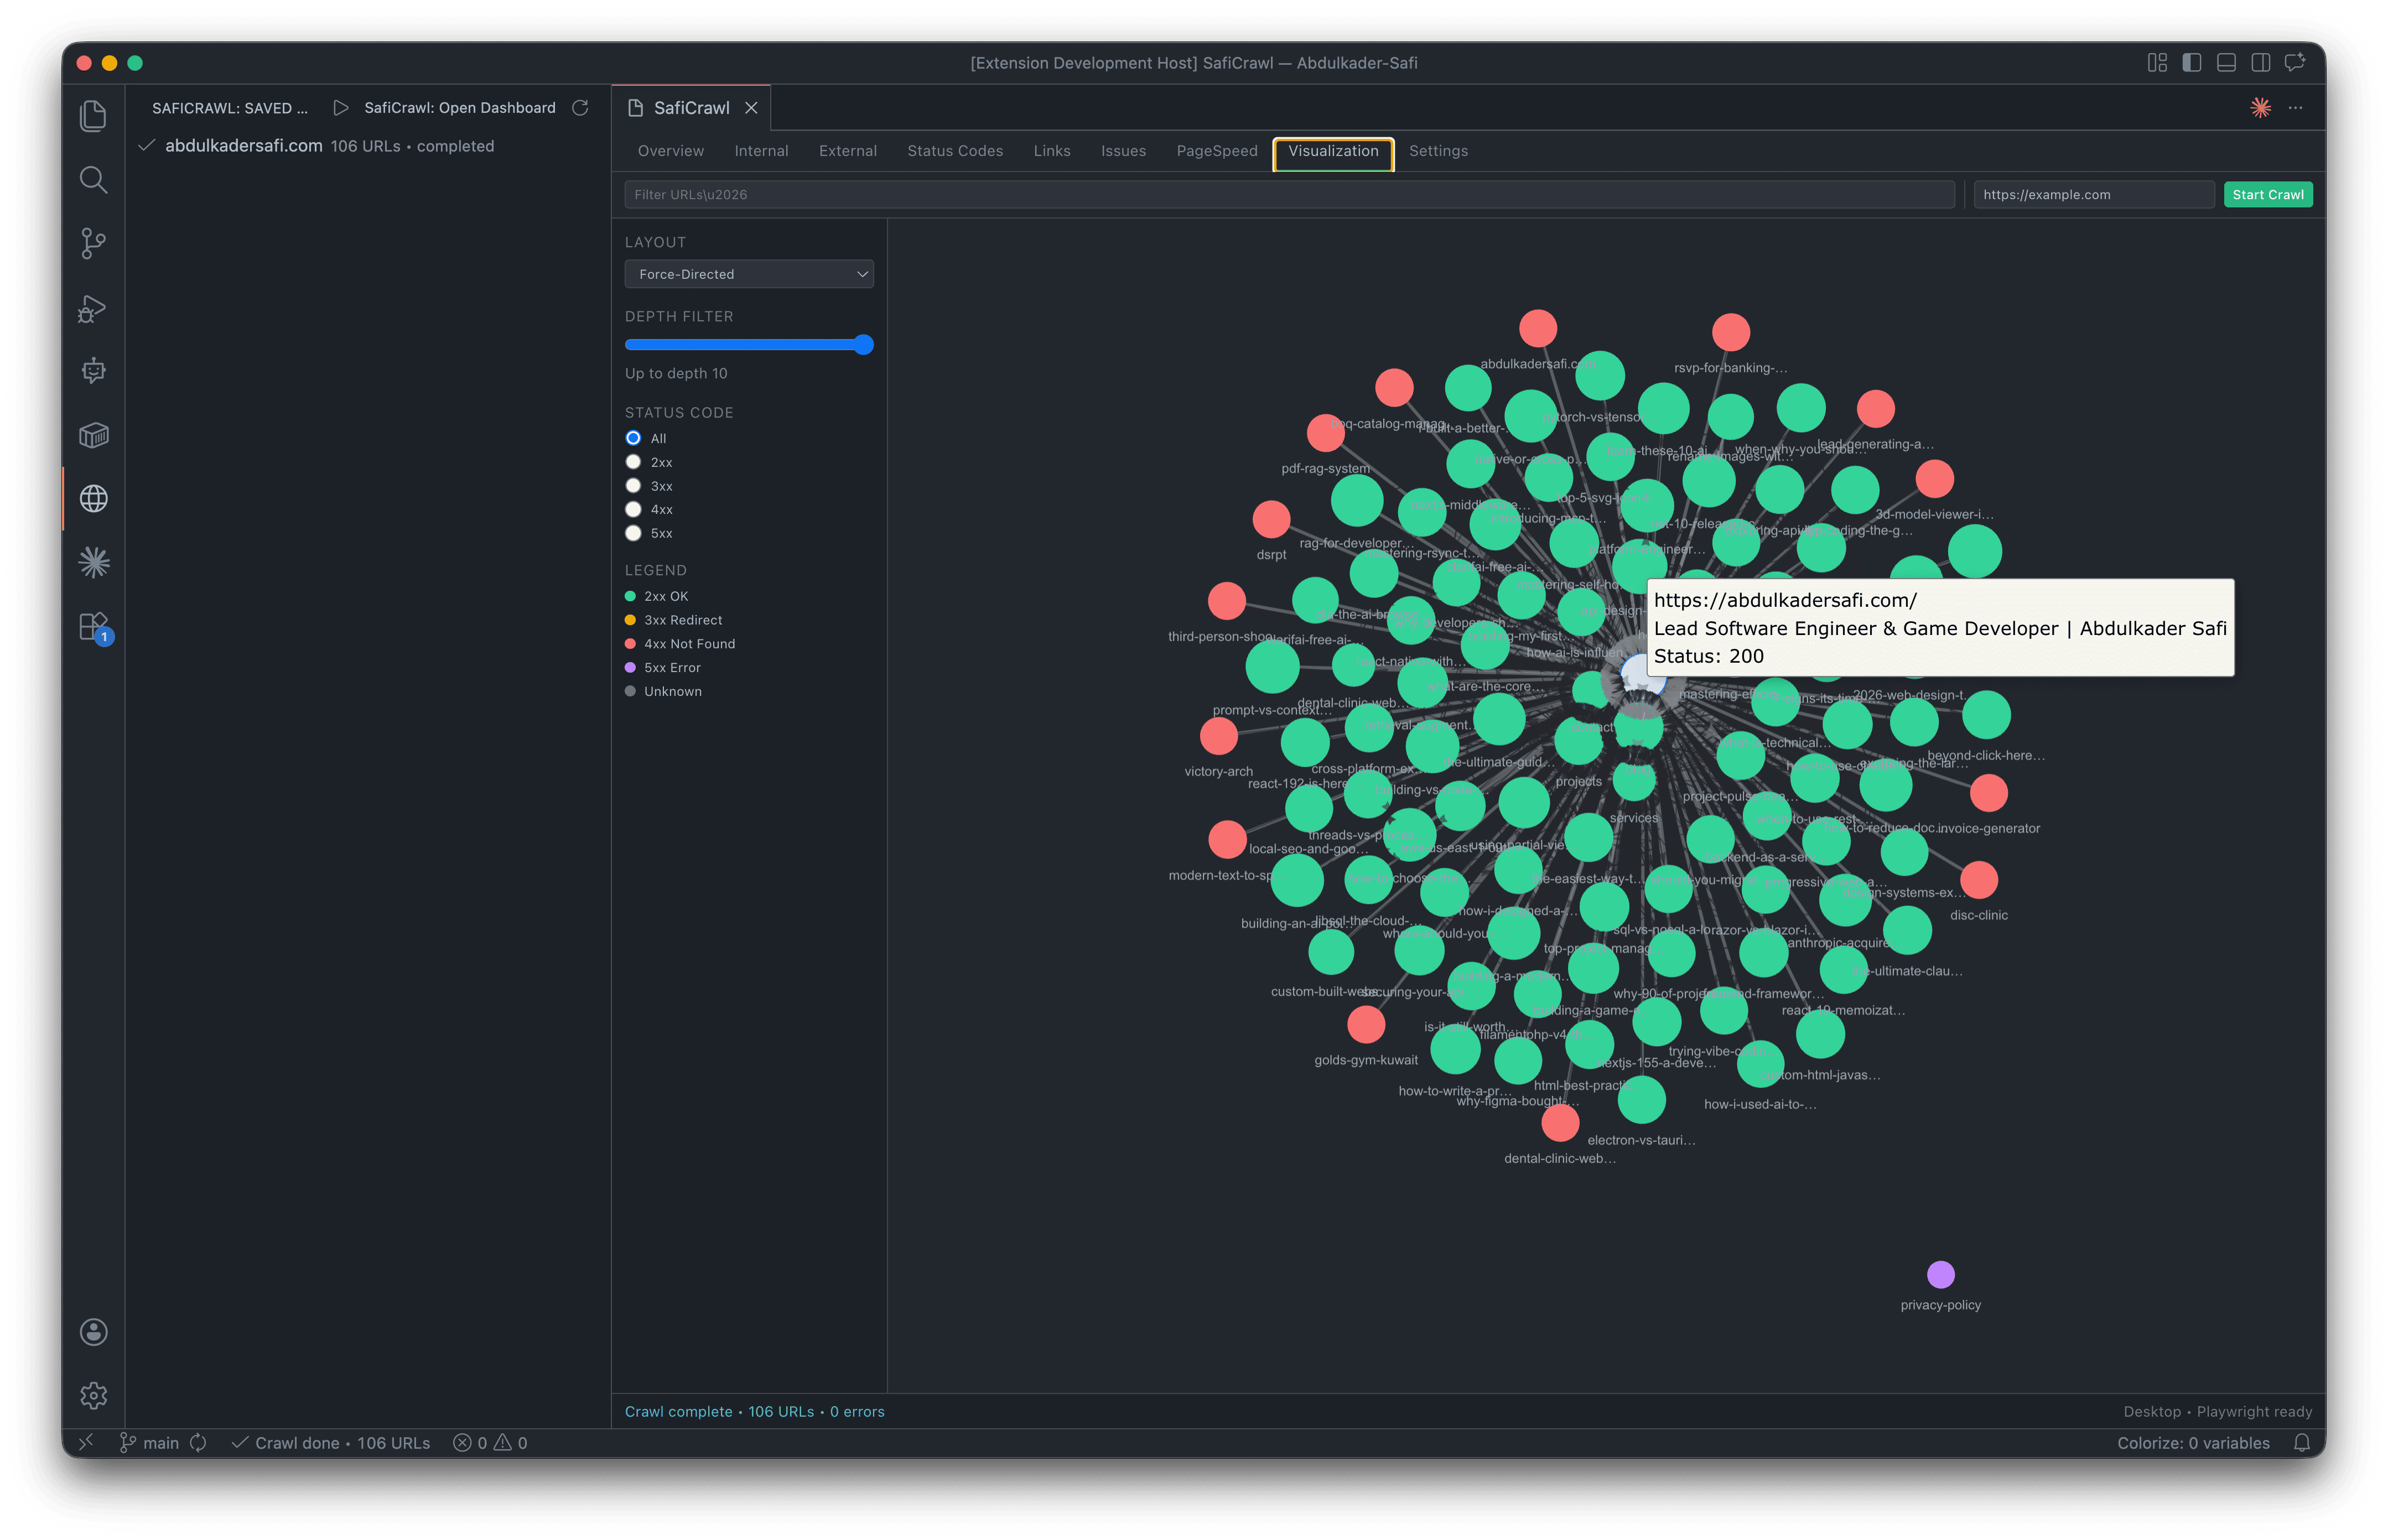Click the starburst icon near the editor's top right
This screenshot has height=1540, width=2388.
click(x=2260, y=107)
